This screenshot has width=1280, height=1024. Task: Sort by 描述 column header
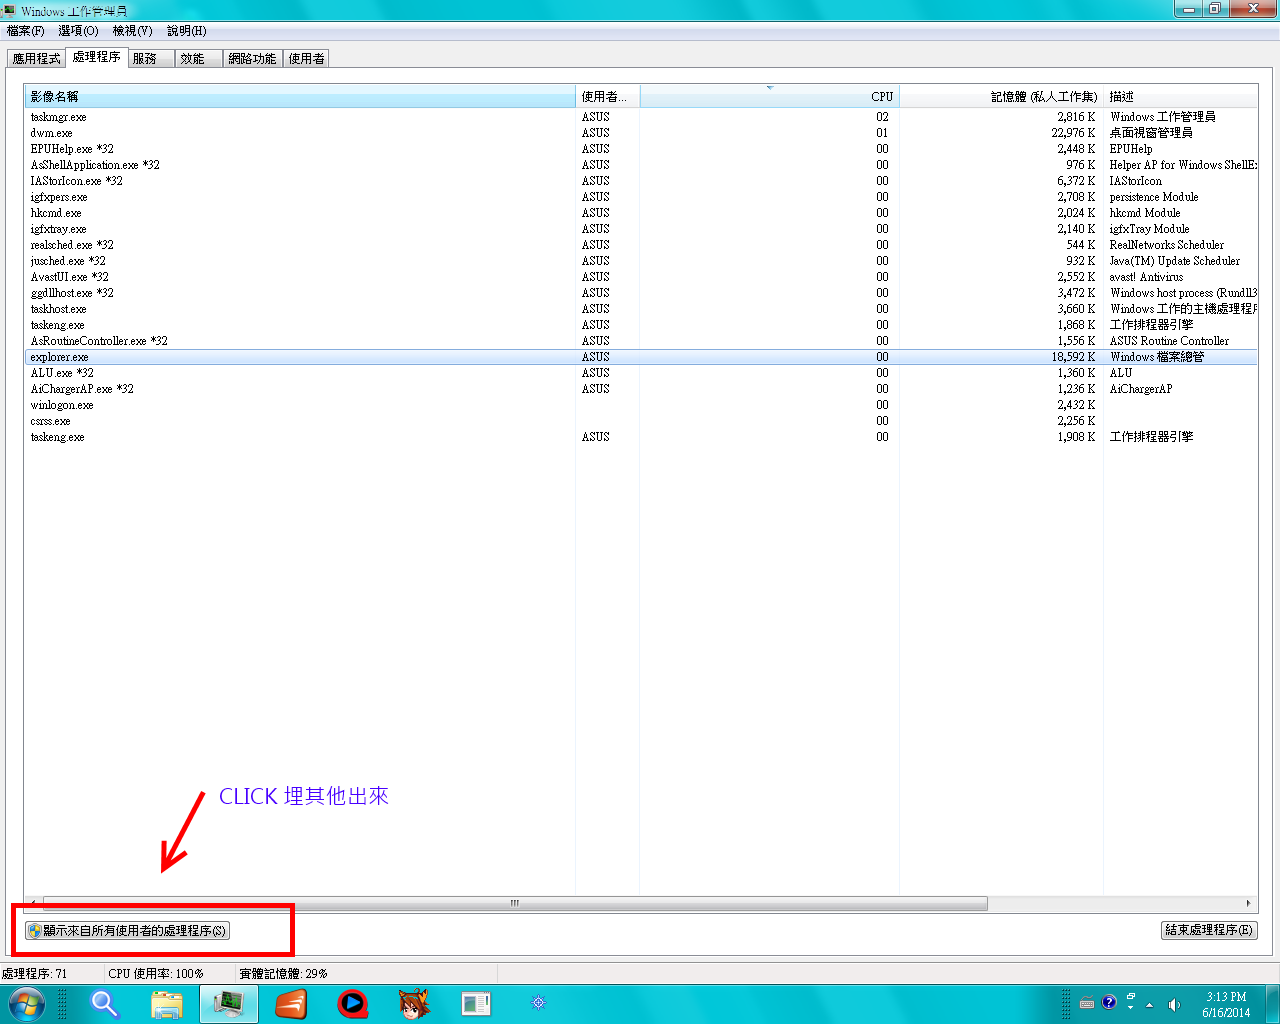click(1180, 97)
